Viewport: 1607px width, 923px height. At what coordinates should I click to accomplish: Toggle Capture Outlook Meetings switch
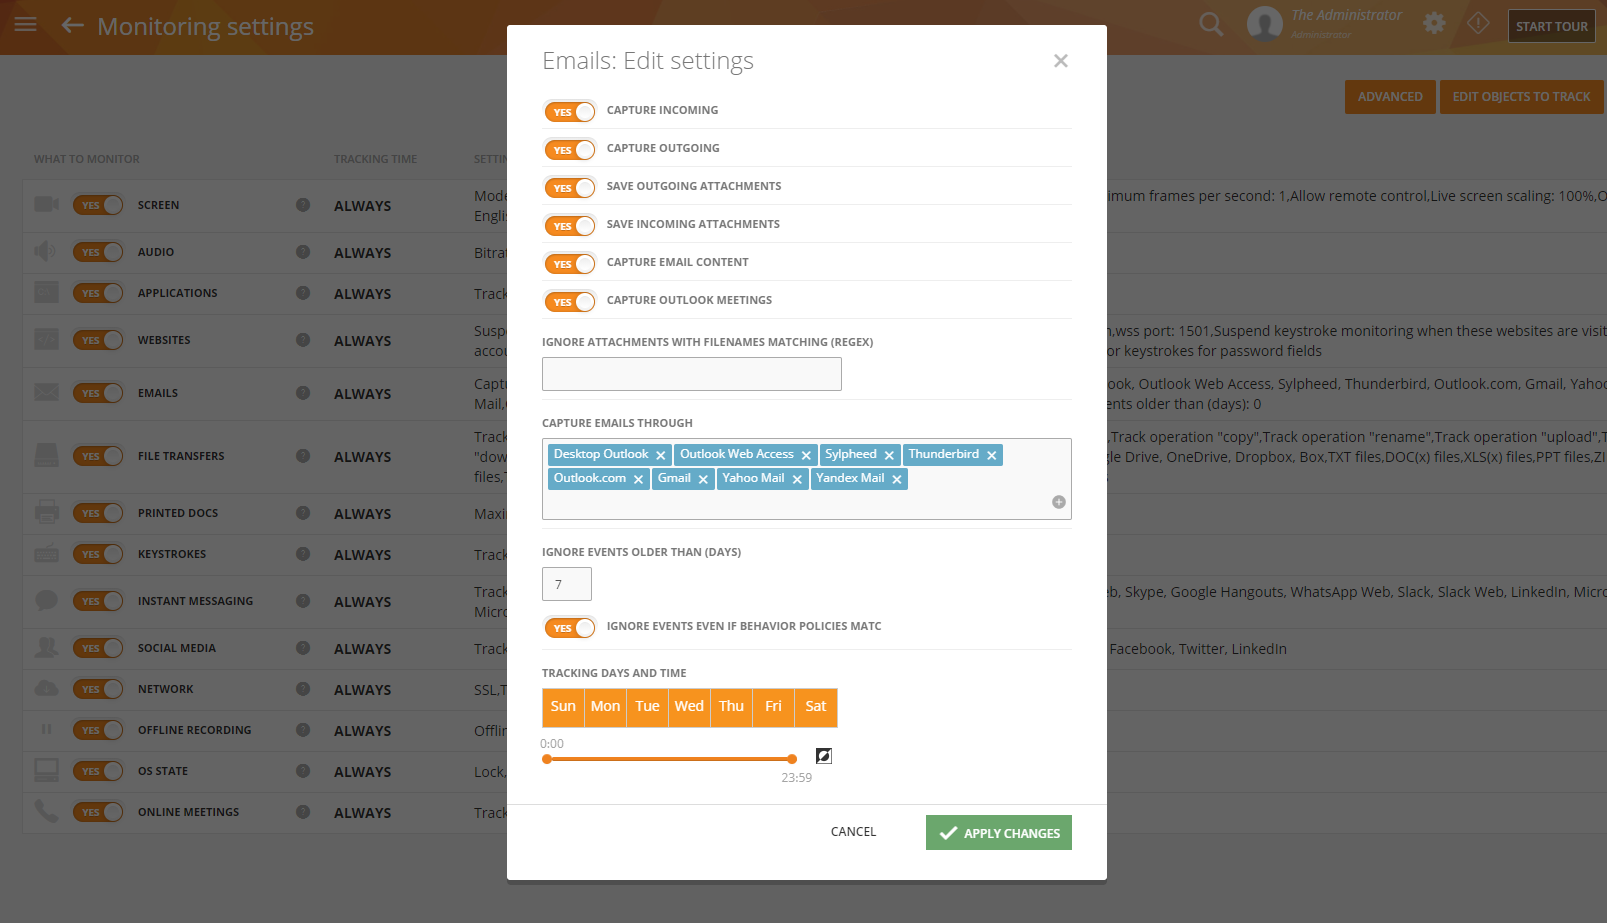(x=570, y=301)
